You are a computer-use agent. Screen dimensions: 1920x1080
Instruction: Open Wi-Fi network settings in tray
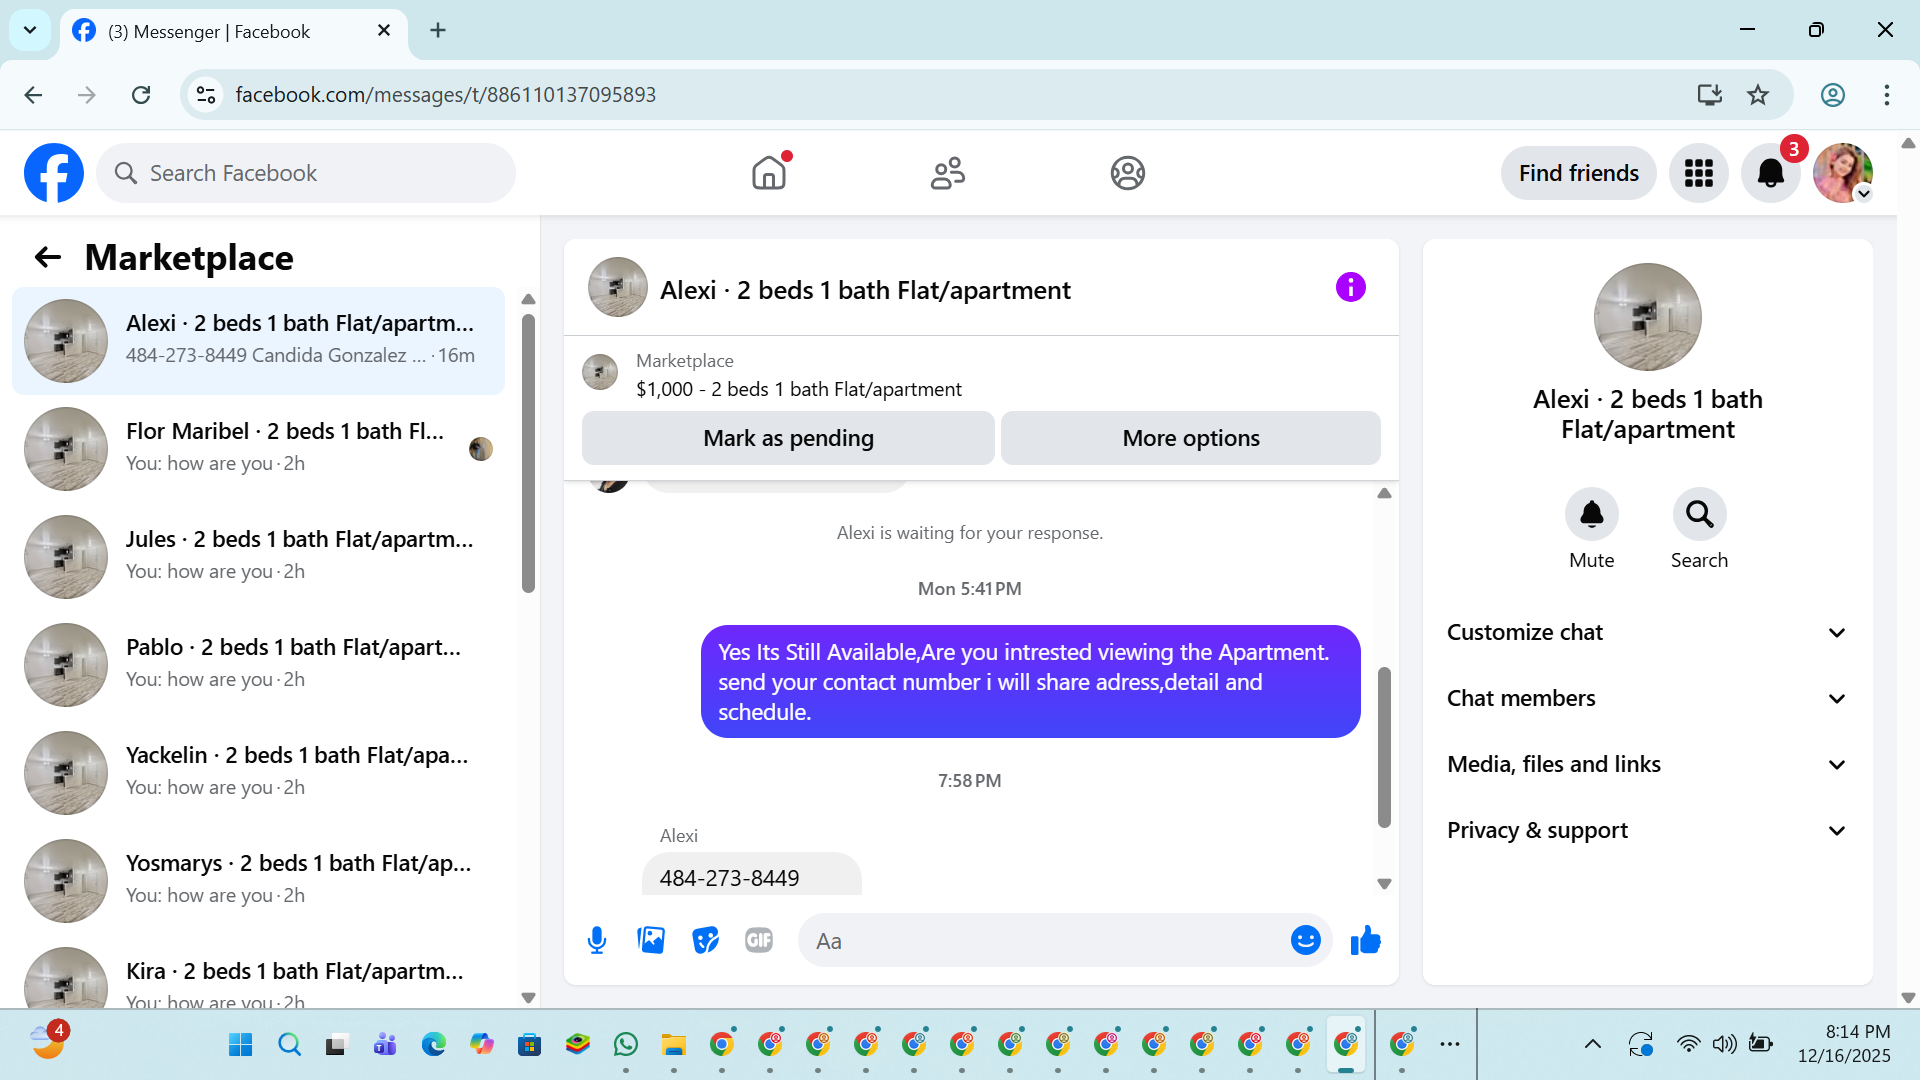coord(1688,1045)
